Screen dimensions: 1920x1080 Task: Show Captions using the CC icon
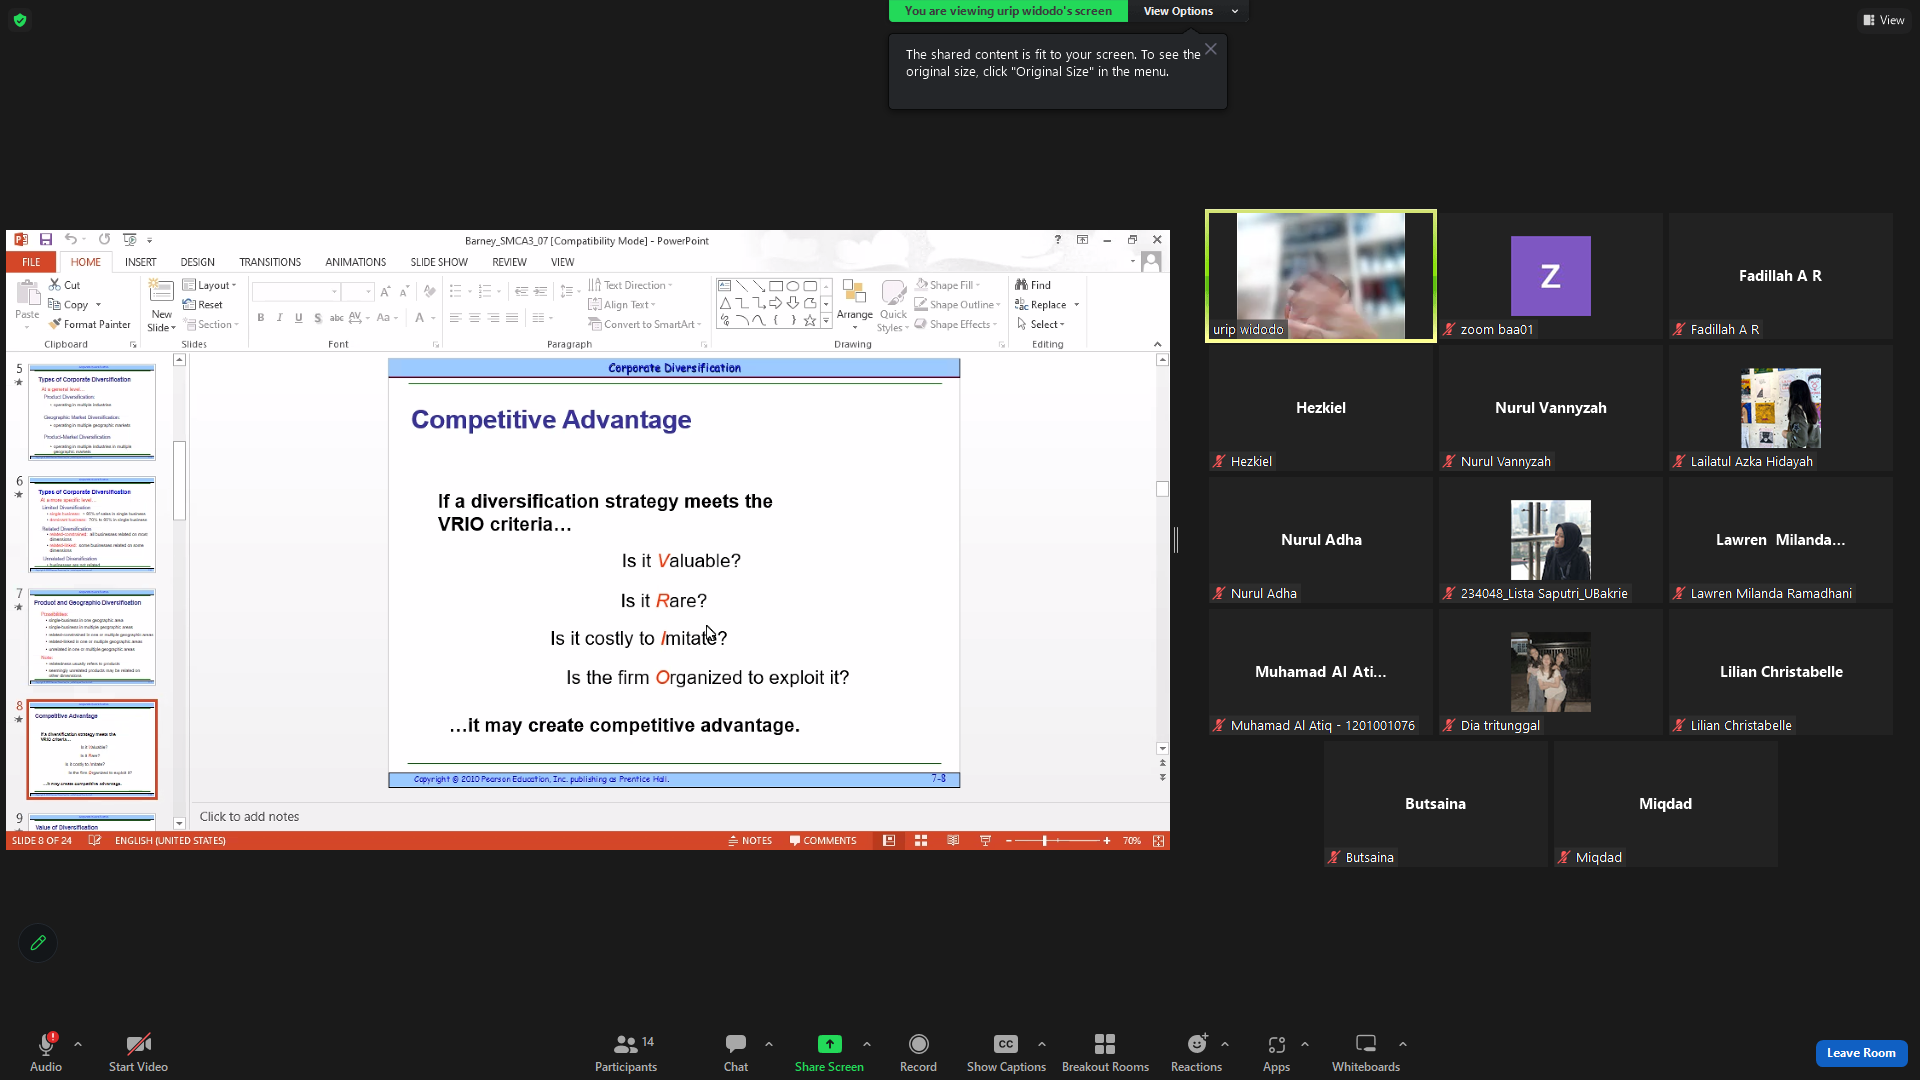pyautogui.click(x=1006, y=1044)
